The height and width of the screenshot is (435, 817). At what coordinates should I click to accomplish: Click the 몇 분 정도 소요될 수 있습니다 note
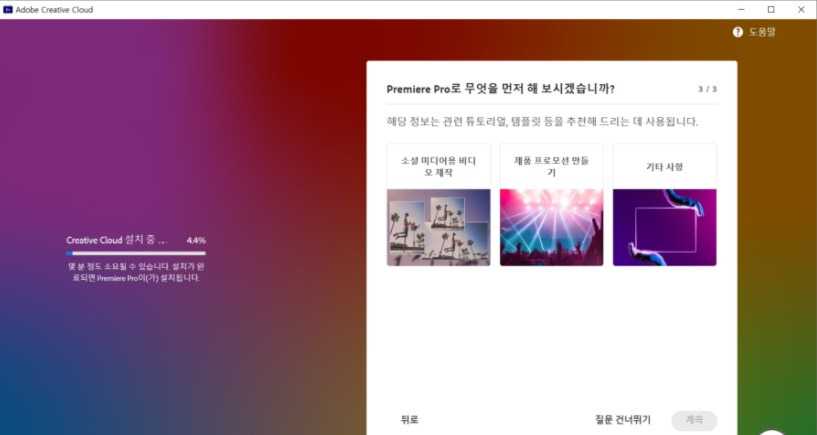point(135,272)
